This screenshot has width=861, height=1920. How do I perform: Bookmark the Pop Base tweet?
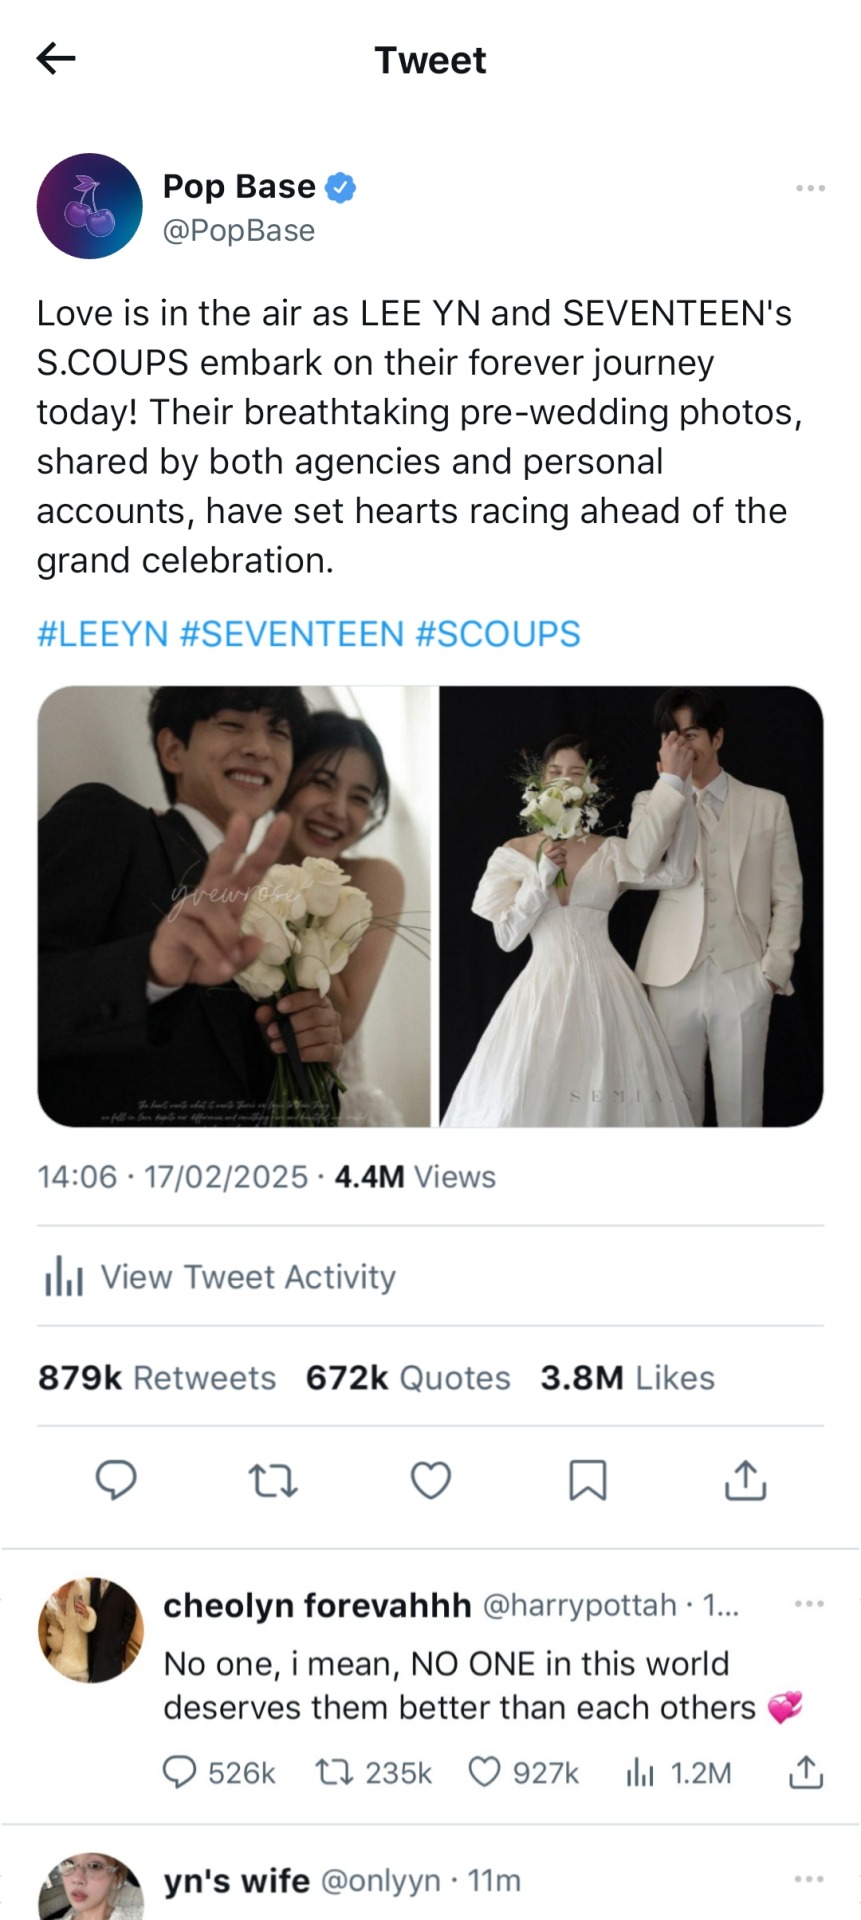coord(587,1480)
